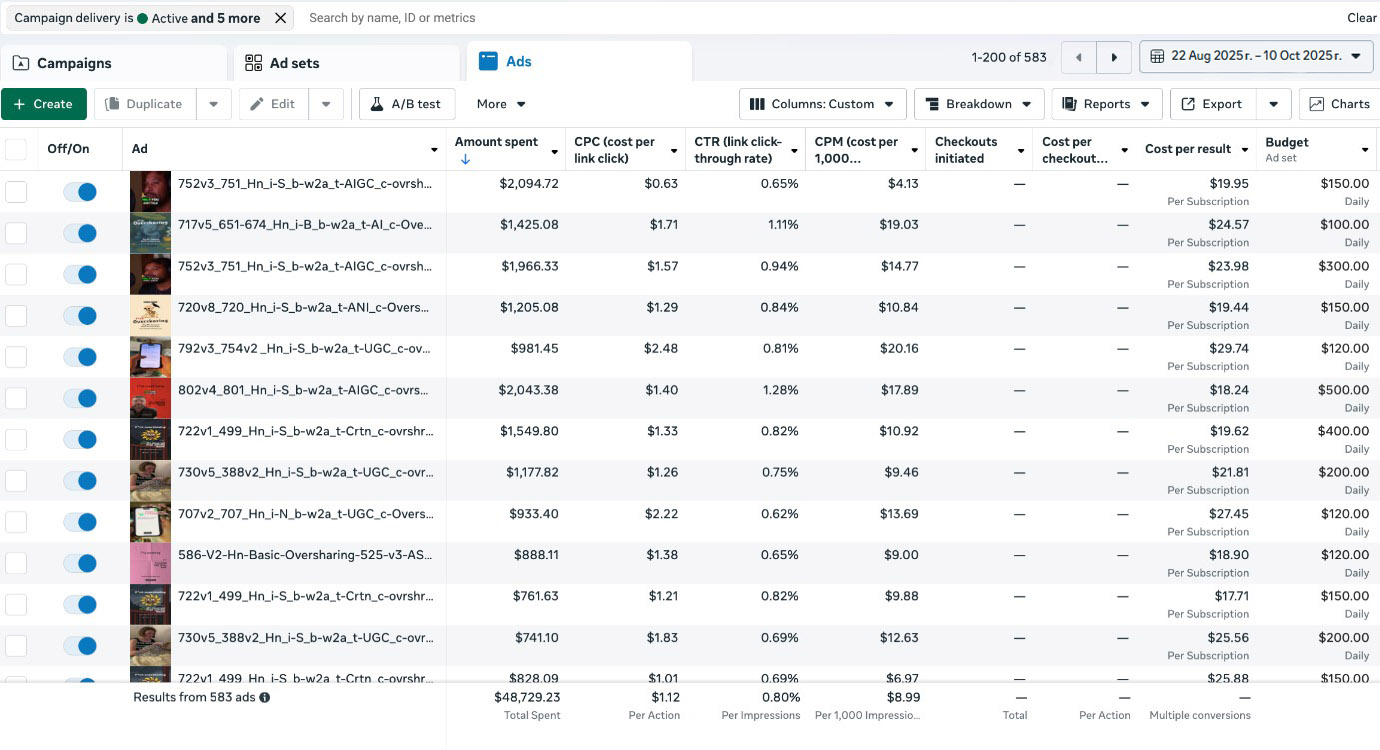Open the Columns: Custom dropdown

(x=822, y=104)
